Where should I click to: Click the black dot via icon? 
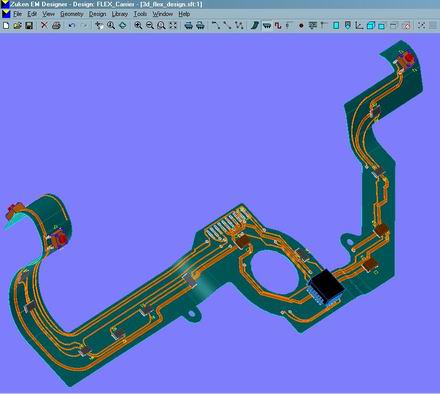(x=301, y=25)
